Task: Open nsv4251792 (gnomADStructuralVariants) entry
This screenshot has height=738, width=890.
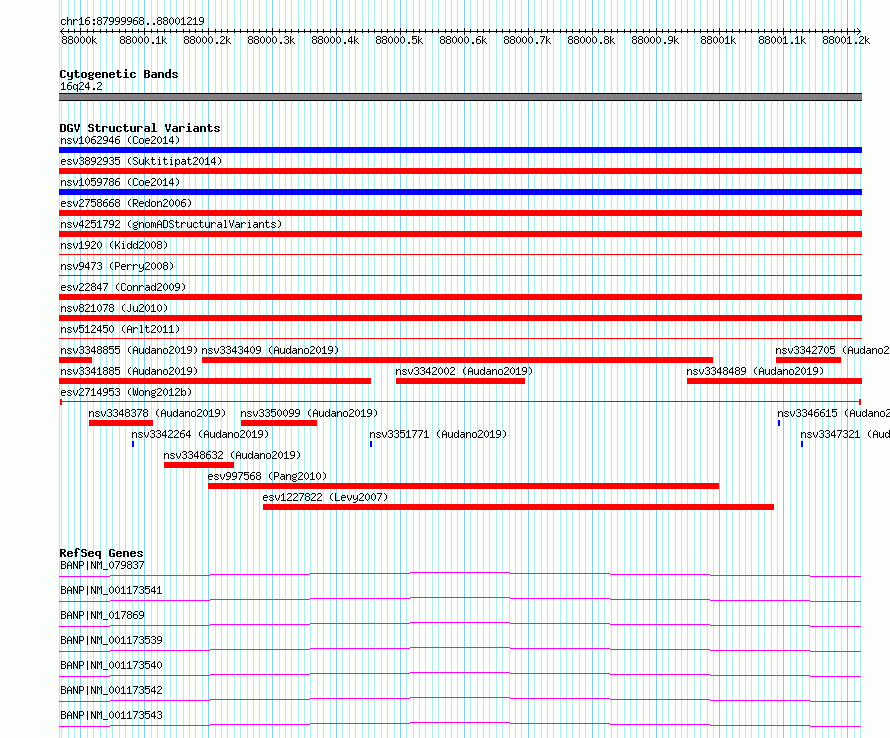Action: 171,224
